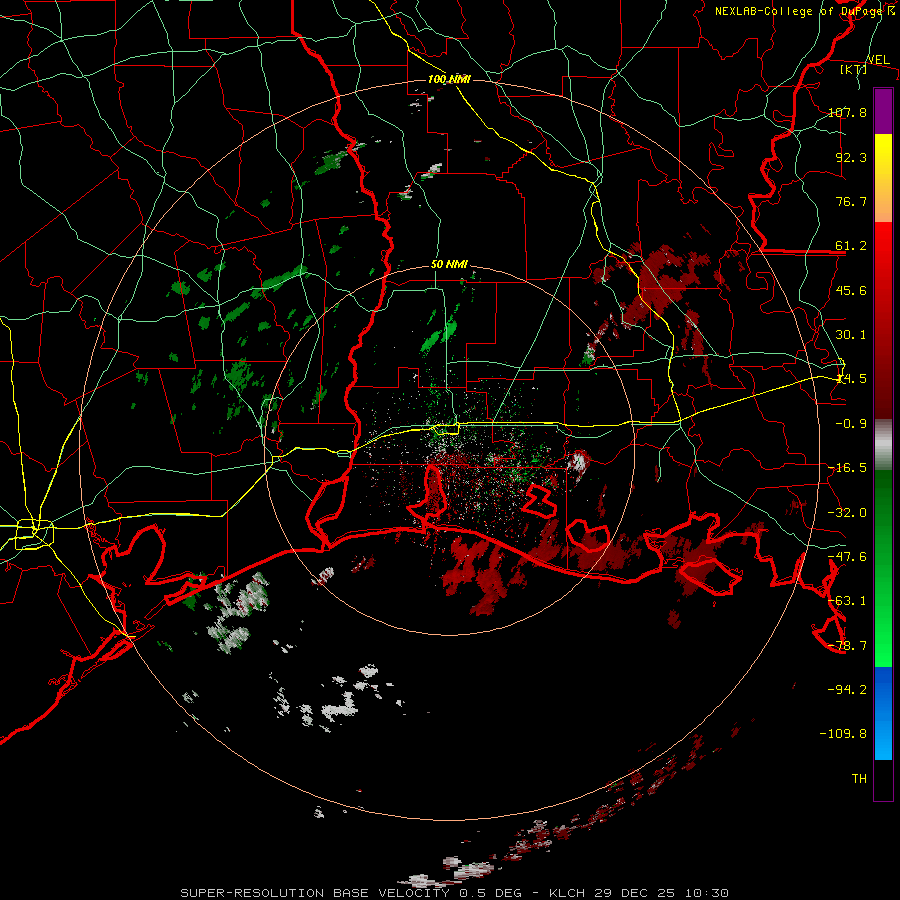The height and width of the screenshot is (900, 900).
Task: Click the SUPER-RESOLUTION BASE VELOCITY product title
Action: [316, 893]
